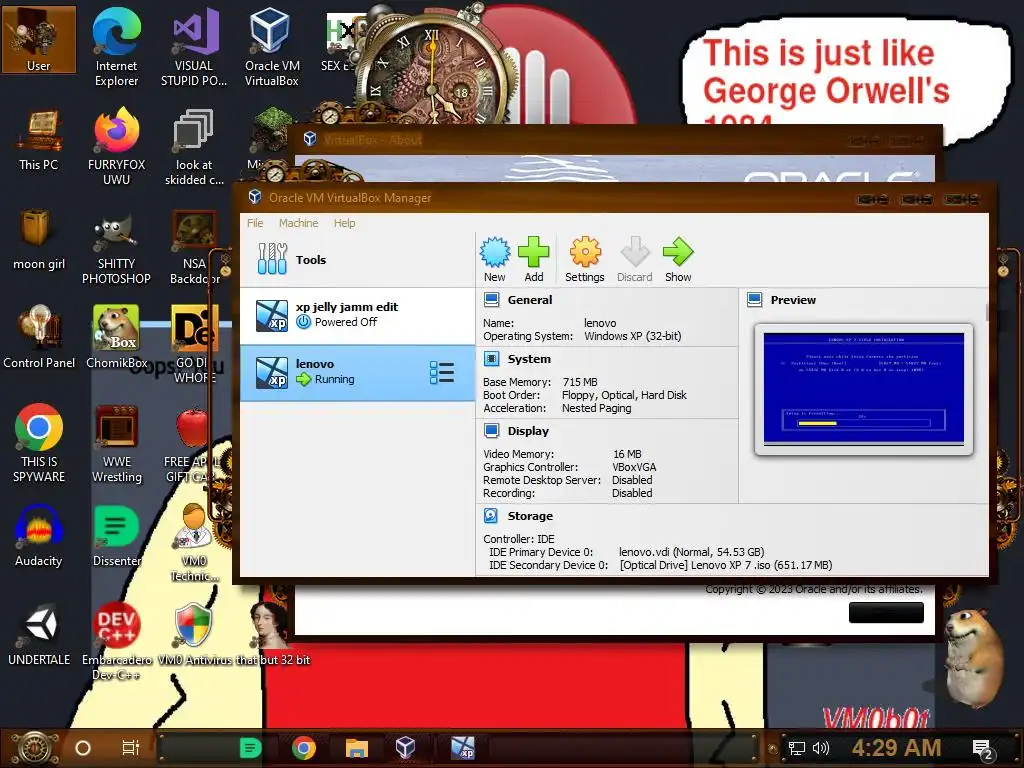This screenshot has height=768, width=1024.
Task: Open the File menu in VirtualBox Manager
Action: [255, 223]
